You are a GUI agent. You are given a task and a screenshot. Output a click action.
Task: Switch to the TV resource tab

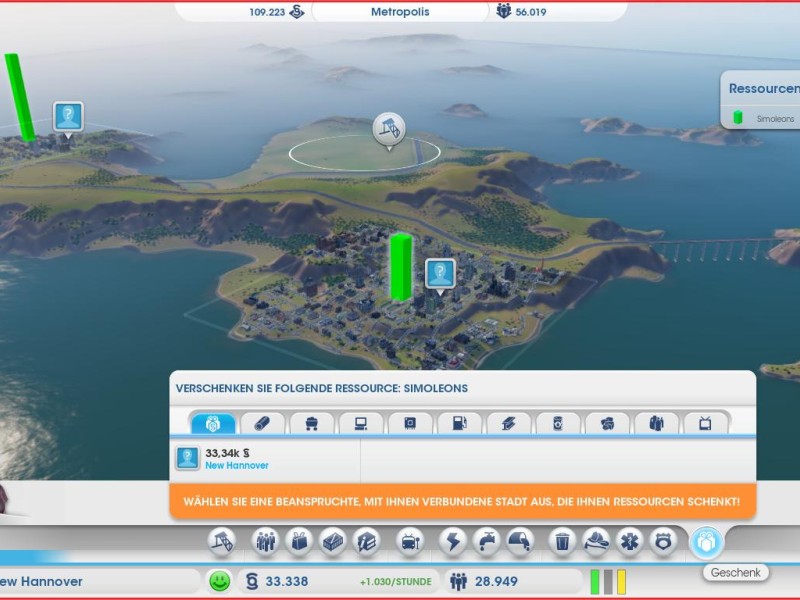coord(703,422)
